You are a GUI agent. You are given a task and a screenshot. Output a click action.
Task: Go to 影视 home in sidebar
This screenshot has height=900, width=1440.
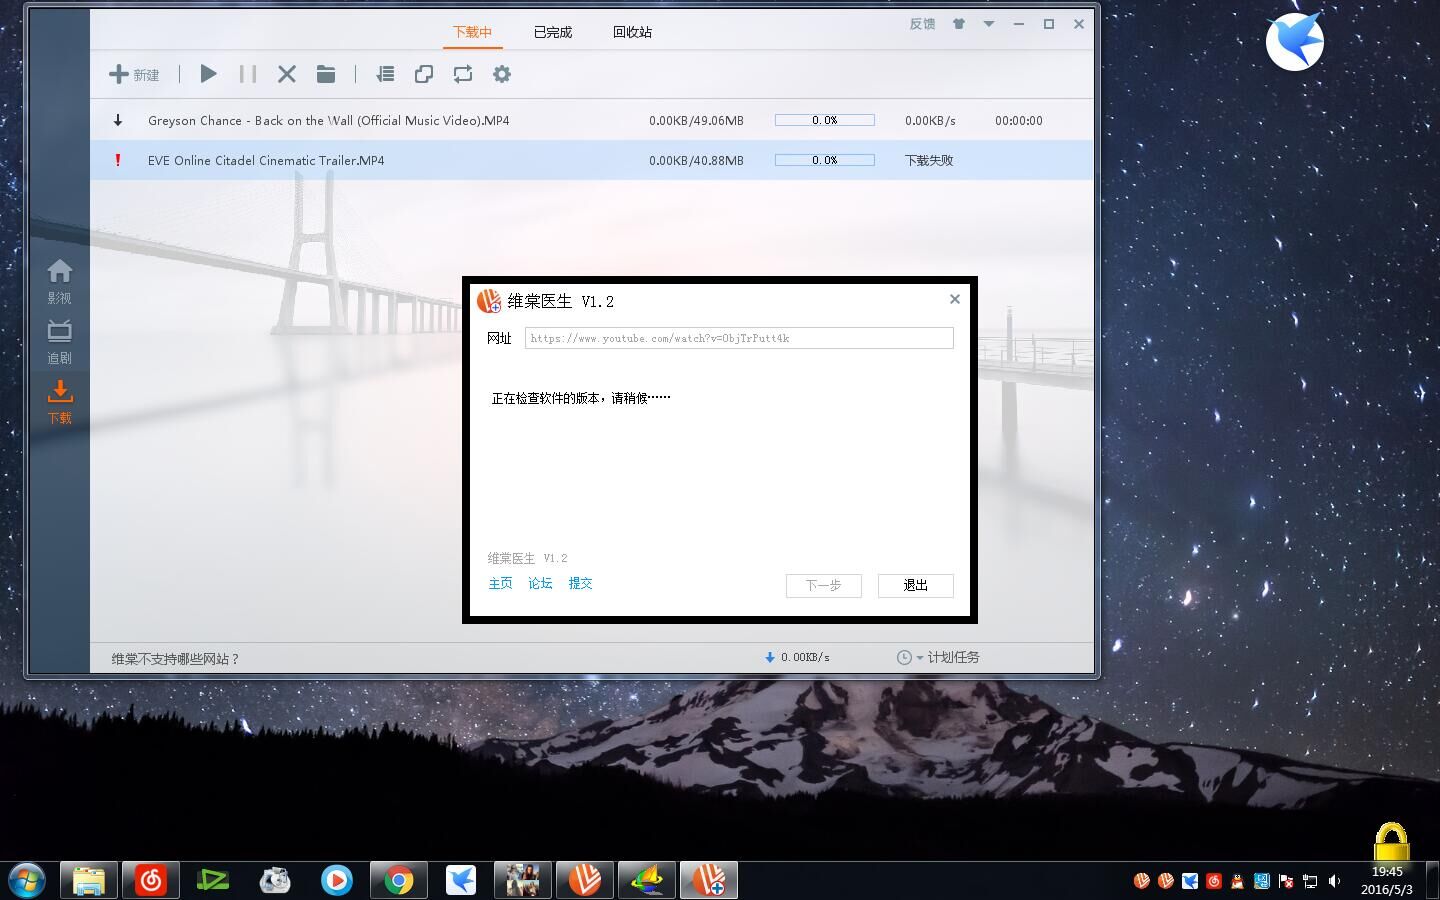point(60,281)
